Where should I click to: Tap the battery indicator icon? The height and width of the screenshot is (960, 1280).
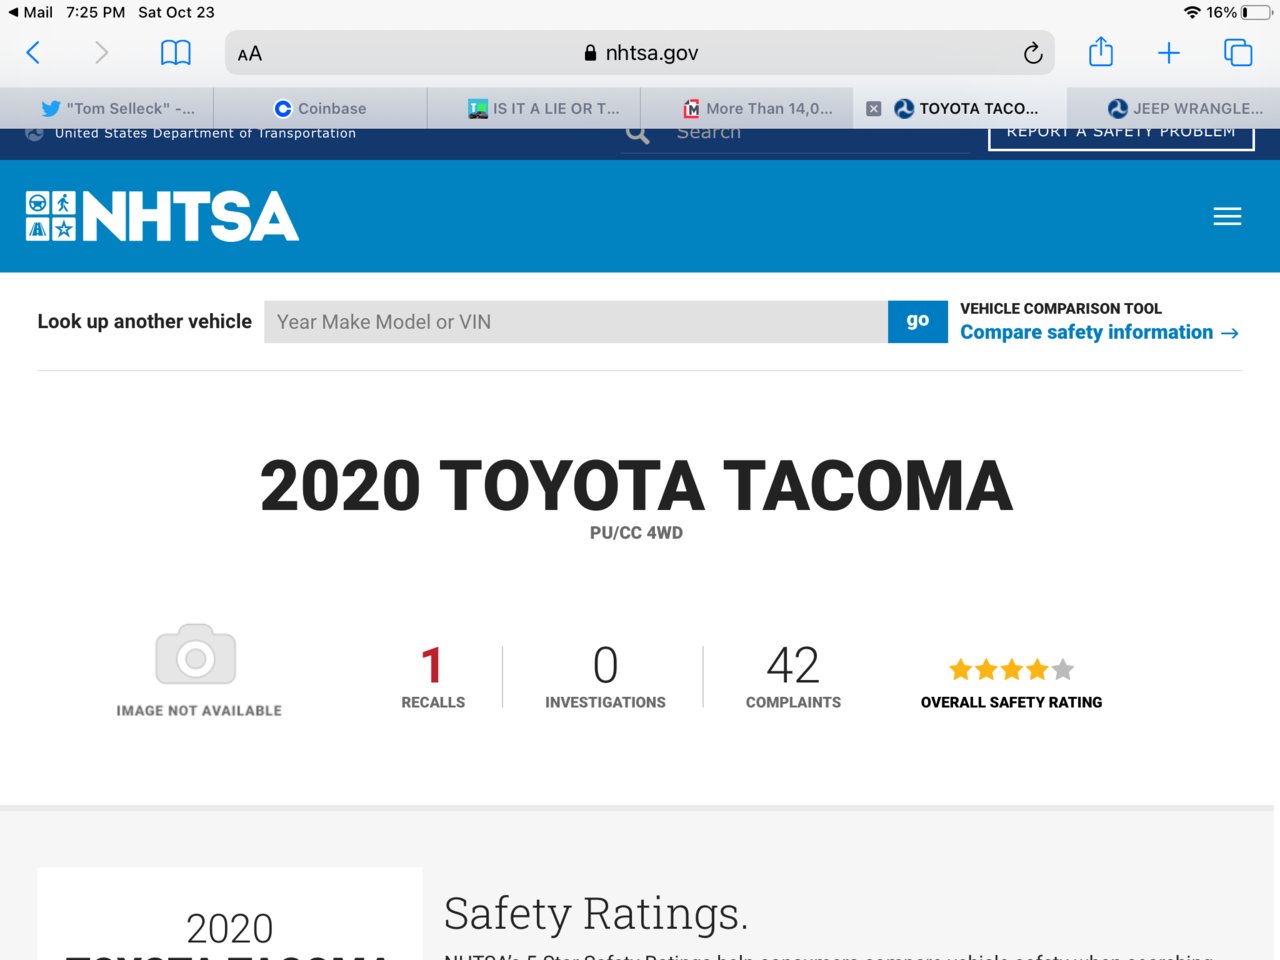tap(1257, 12)
